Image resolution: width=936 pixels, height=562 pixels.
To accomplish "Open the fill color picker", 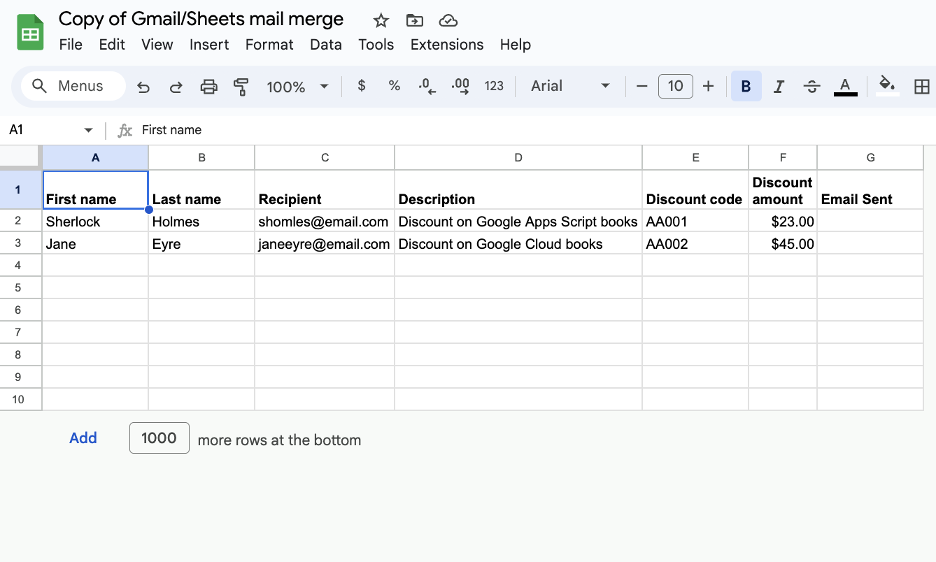I will (x=887, y=85).
